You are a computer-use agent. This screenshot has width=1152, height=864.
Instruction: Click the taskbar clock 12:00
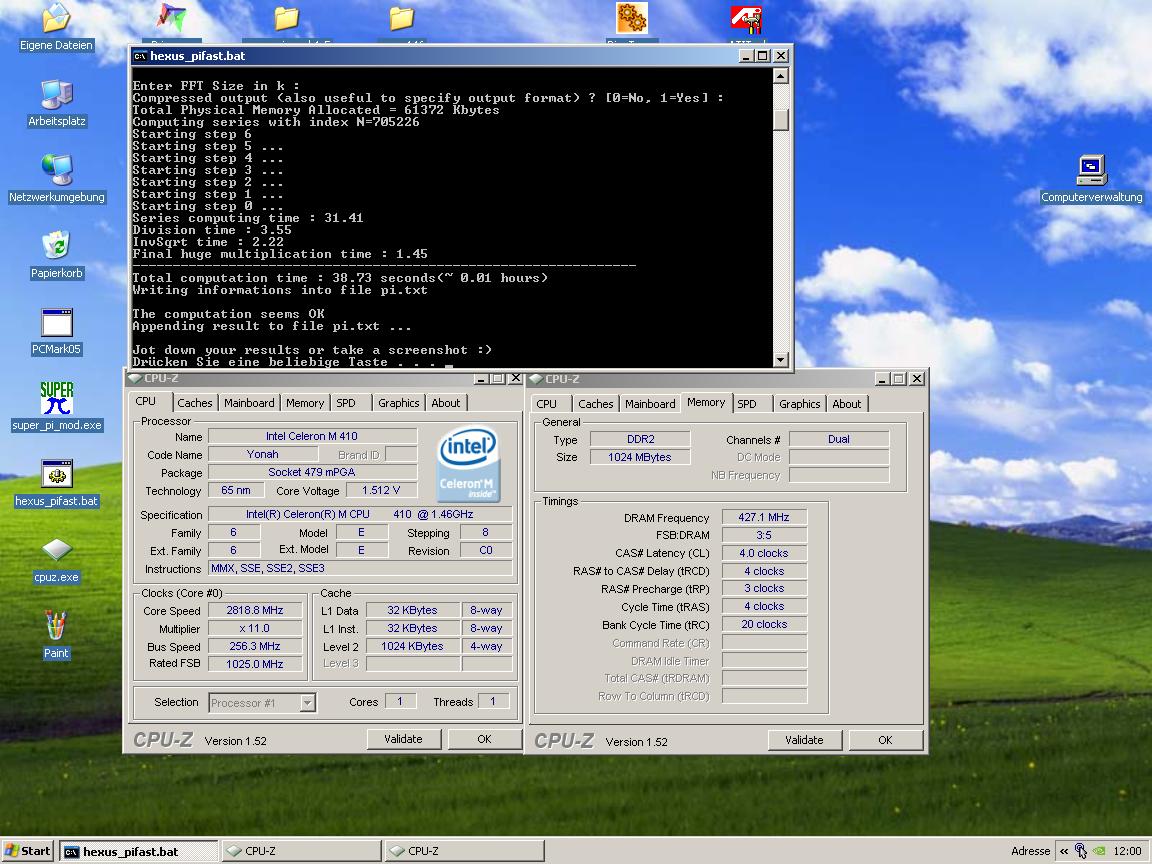click(x=1127, y=851)
